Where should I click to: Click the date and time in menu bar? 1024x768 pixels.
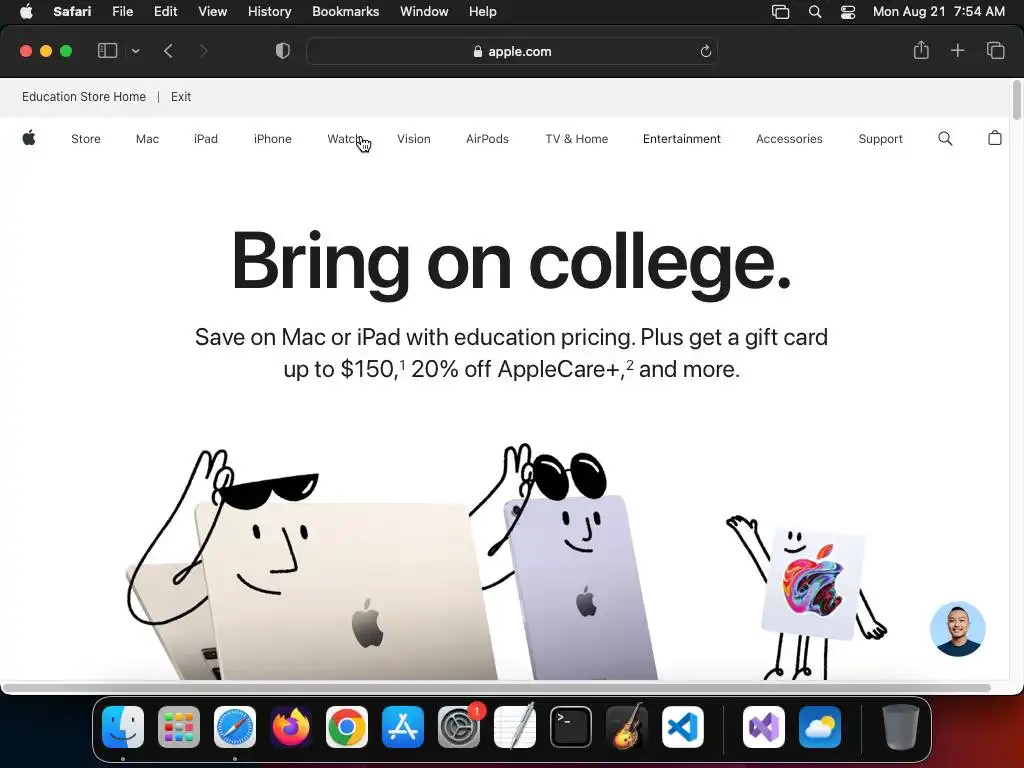point(938,11)
